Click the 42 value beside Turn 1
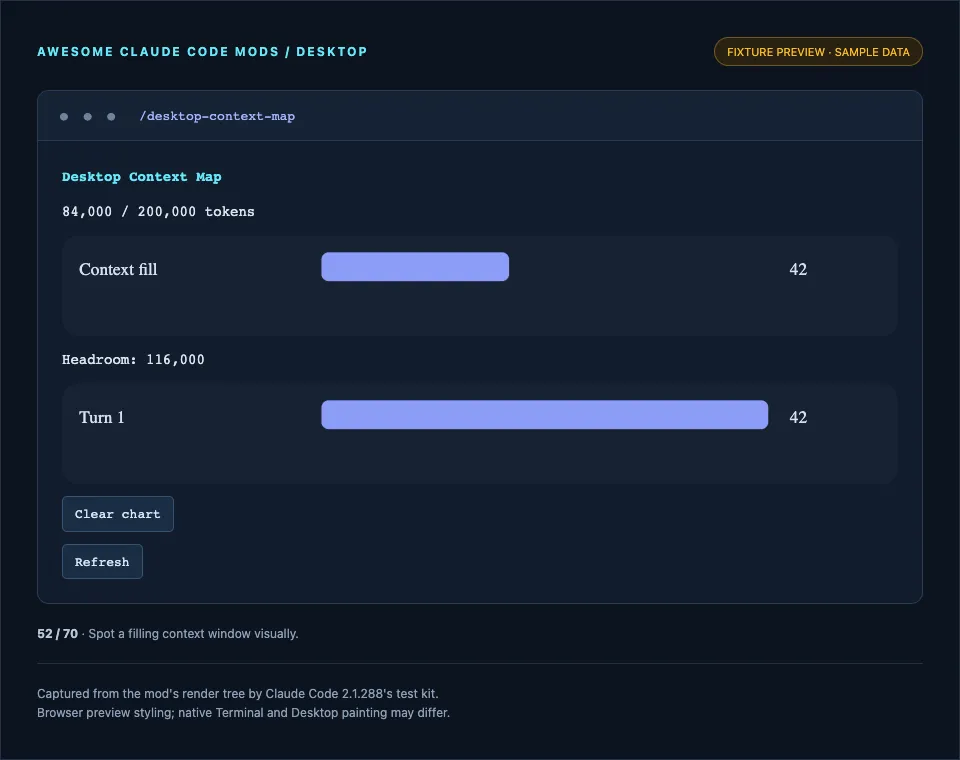This screenshot has width=960, height=760. click(x=798, y=418)
